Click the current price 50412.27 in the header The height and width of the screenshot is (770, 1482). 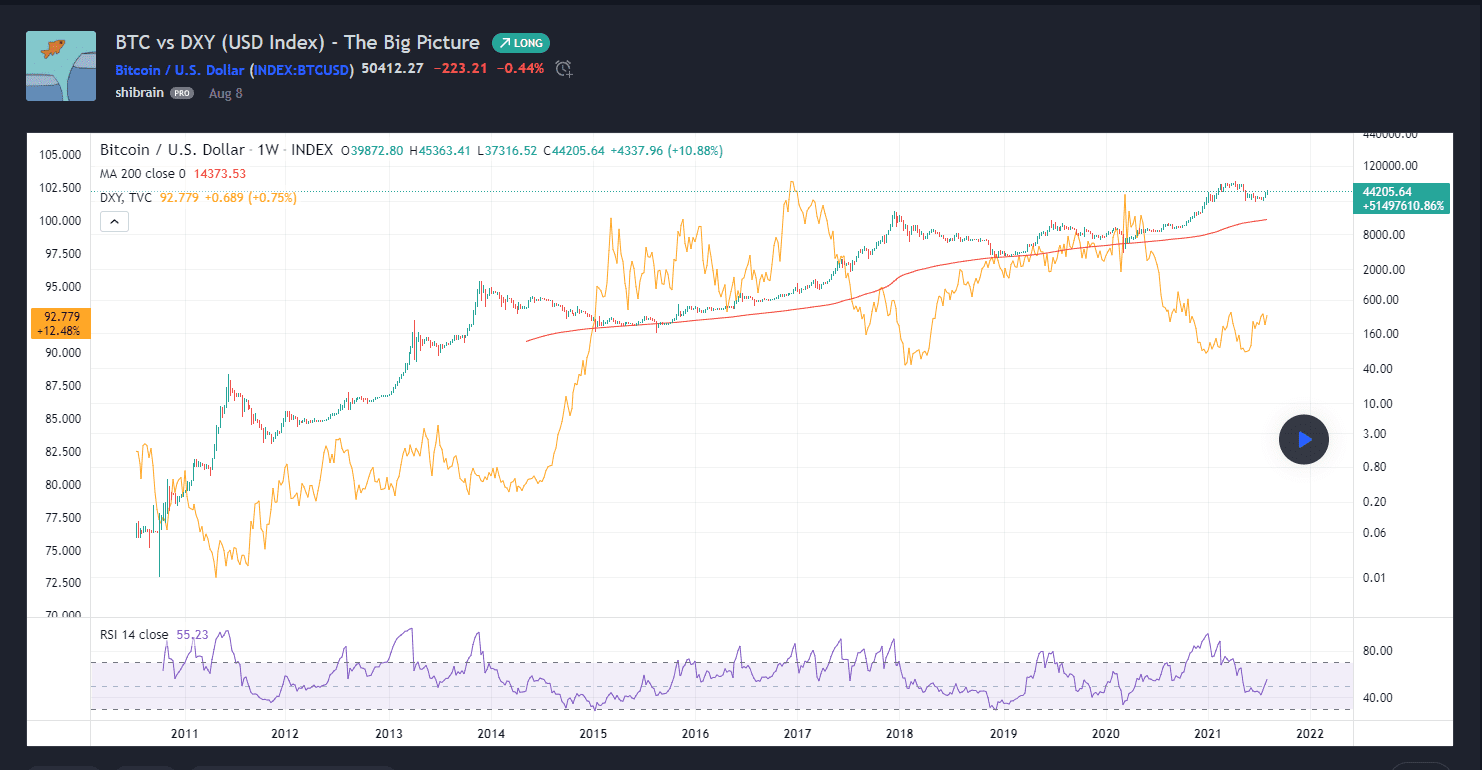pos(392,69)
